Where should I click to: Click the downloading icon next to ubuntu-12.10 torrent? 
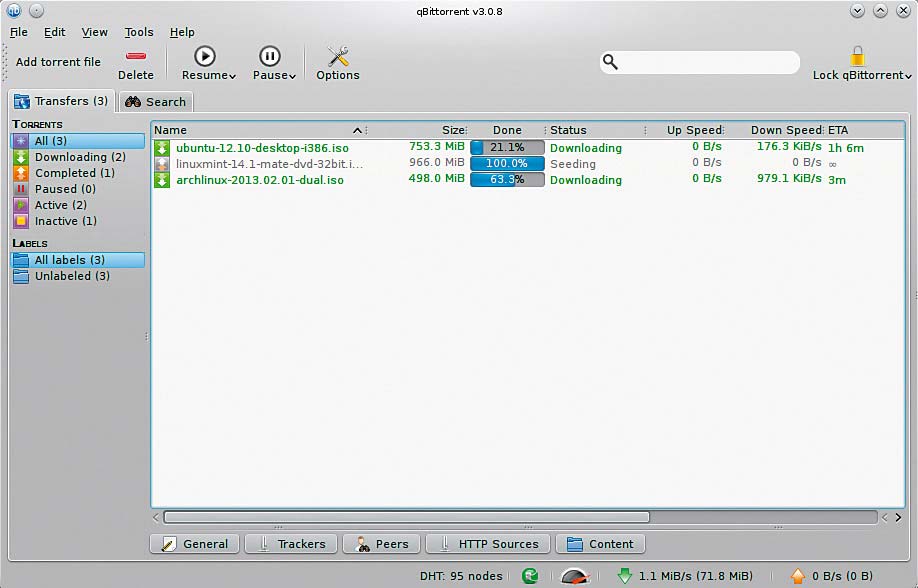tap(162, 148)
